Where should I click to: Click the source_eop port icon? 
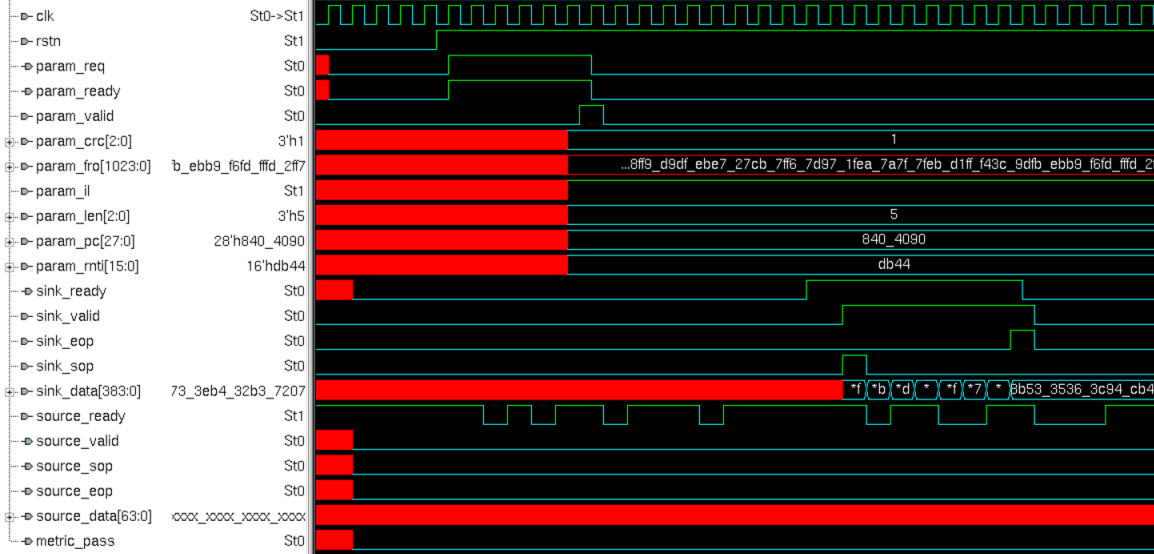point(27,491)
